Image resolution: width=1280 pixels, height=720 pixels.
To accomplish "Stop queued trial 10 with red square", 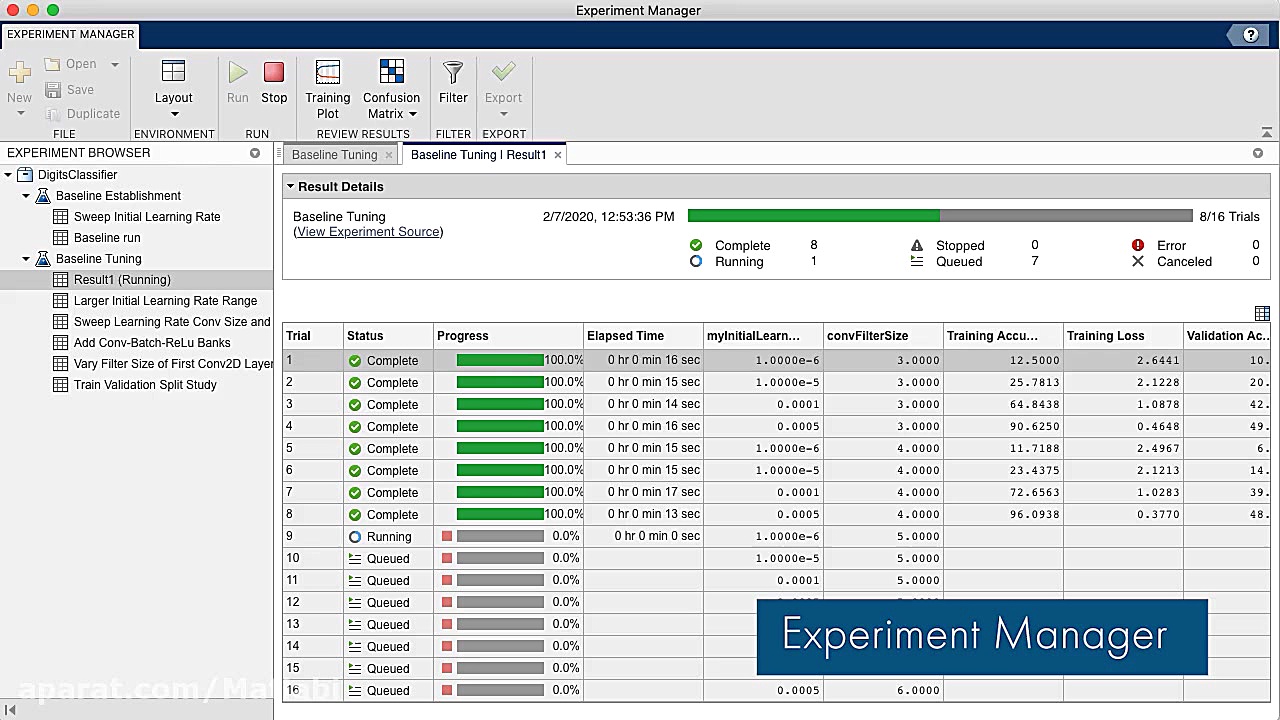I will click(447, 558).
